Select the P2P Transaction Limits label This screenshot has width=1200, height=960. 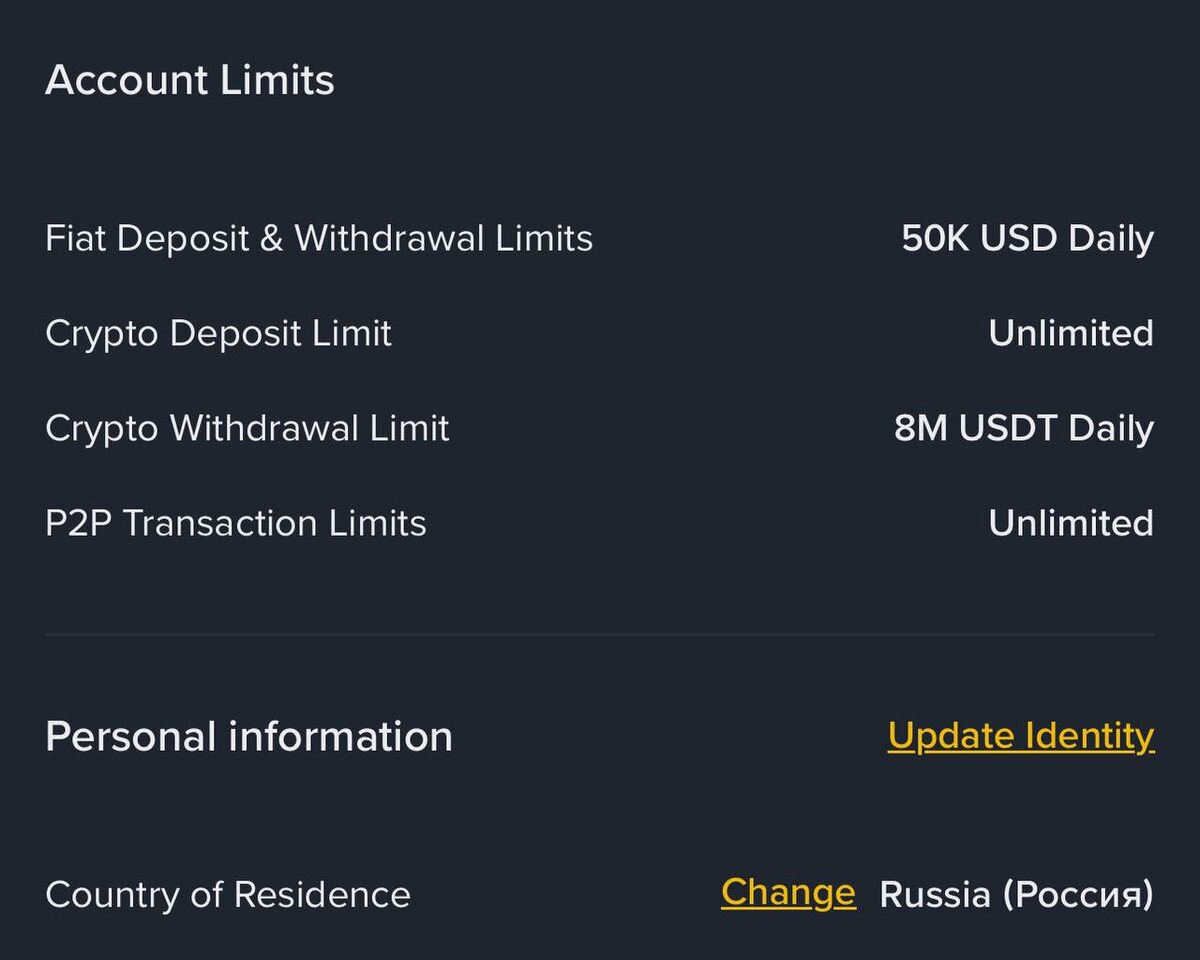tap(236, 524)
